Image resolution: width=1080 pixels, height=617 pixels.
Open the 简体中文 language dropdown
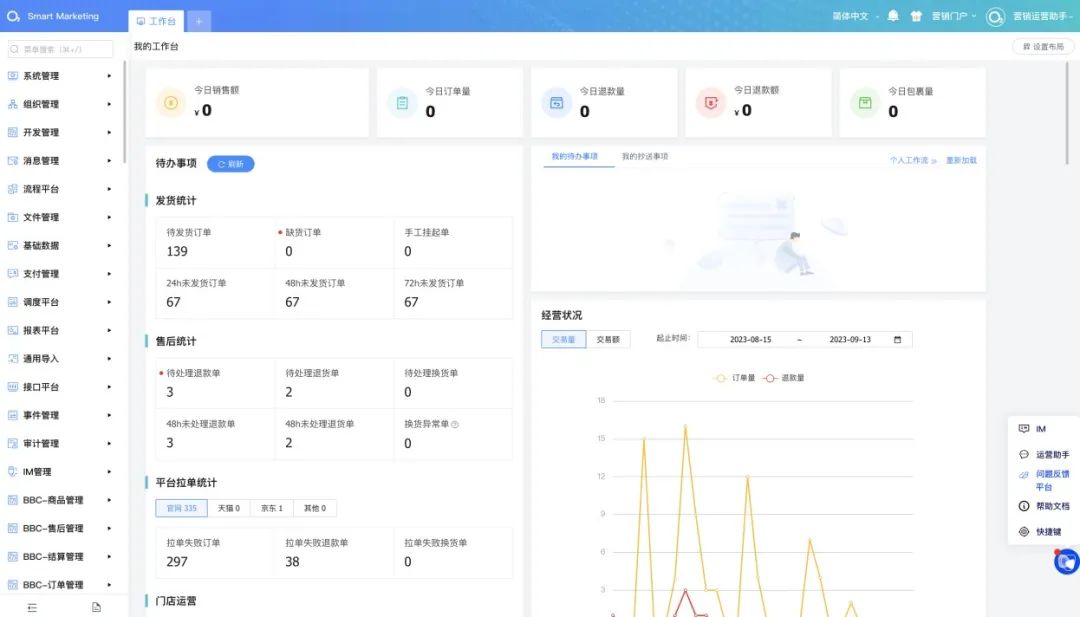[855, 16]
